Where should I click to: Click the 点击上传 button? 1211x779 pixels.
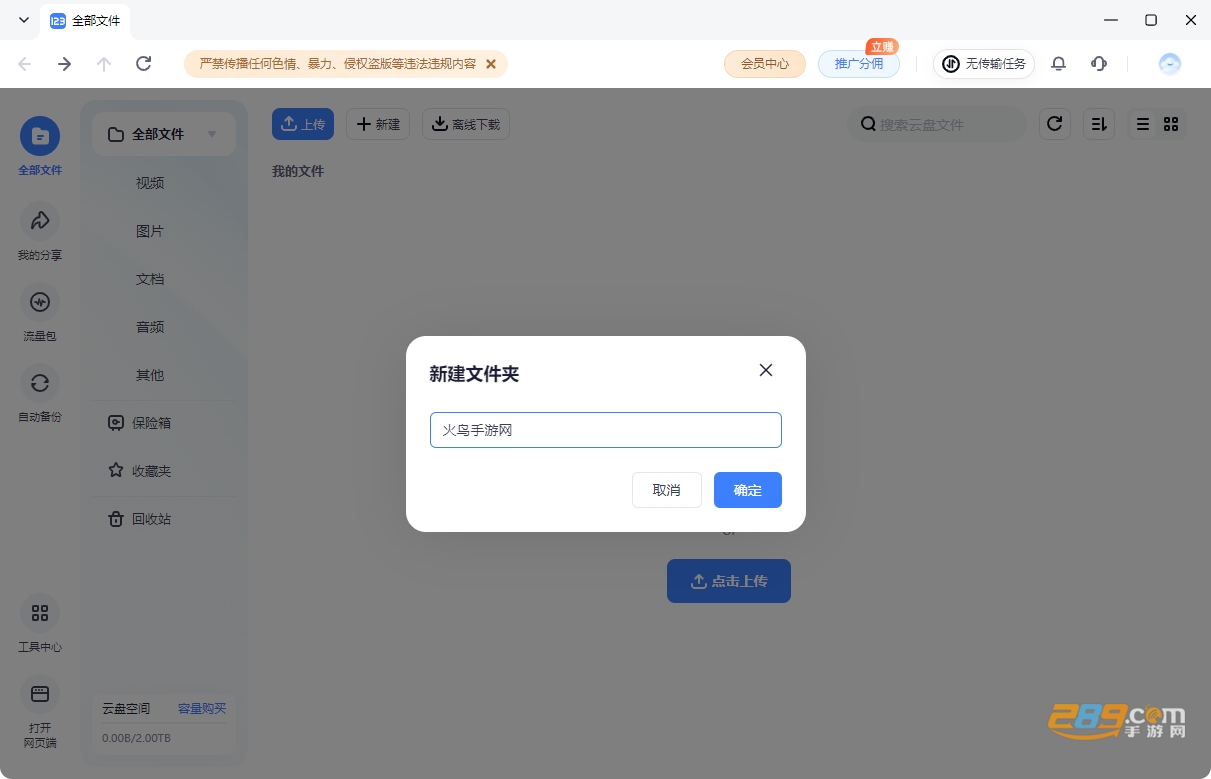[729, 581]
